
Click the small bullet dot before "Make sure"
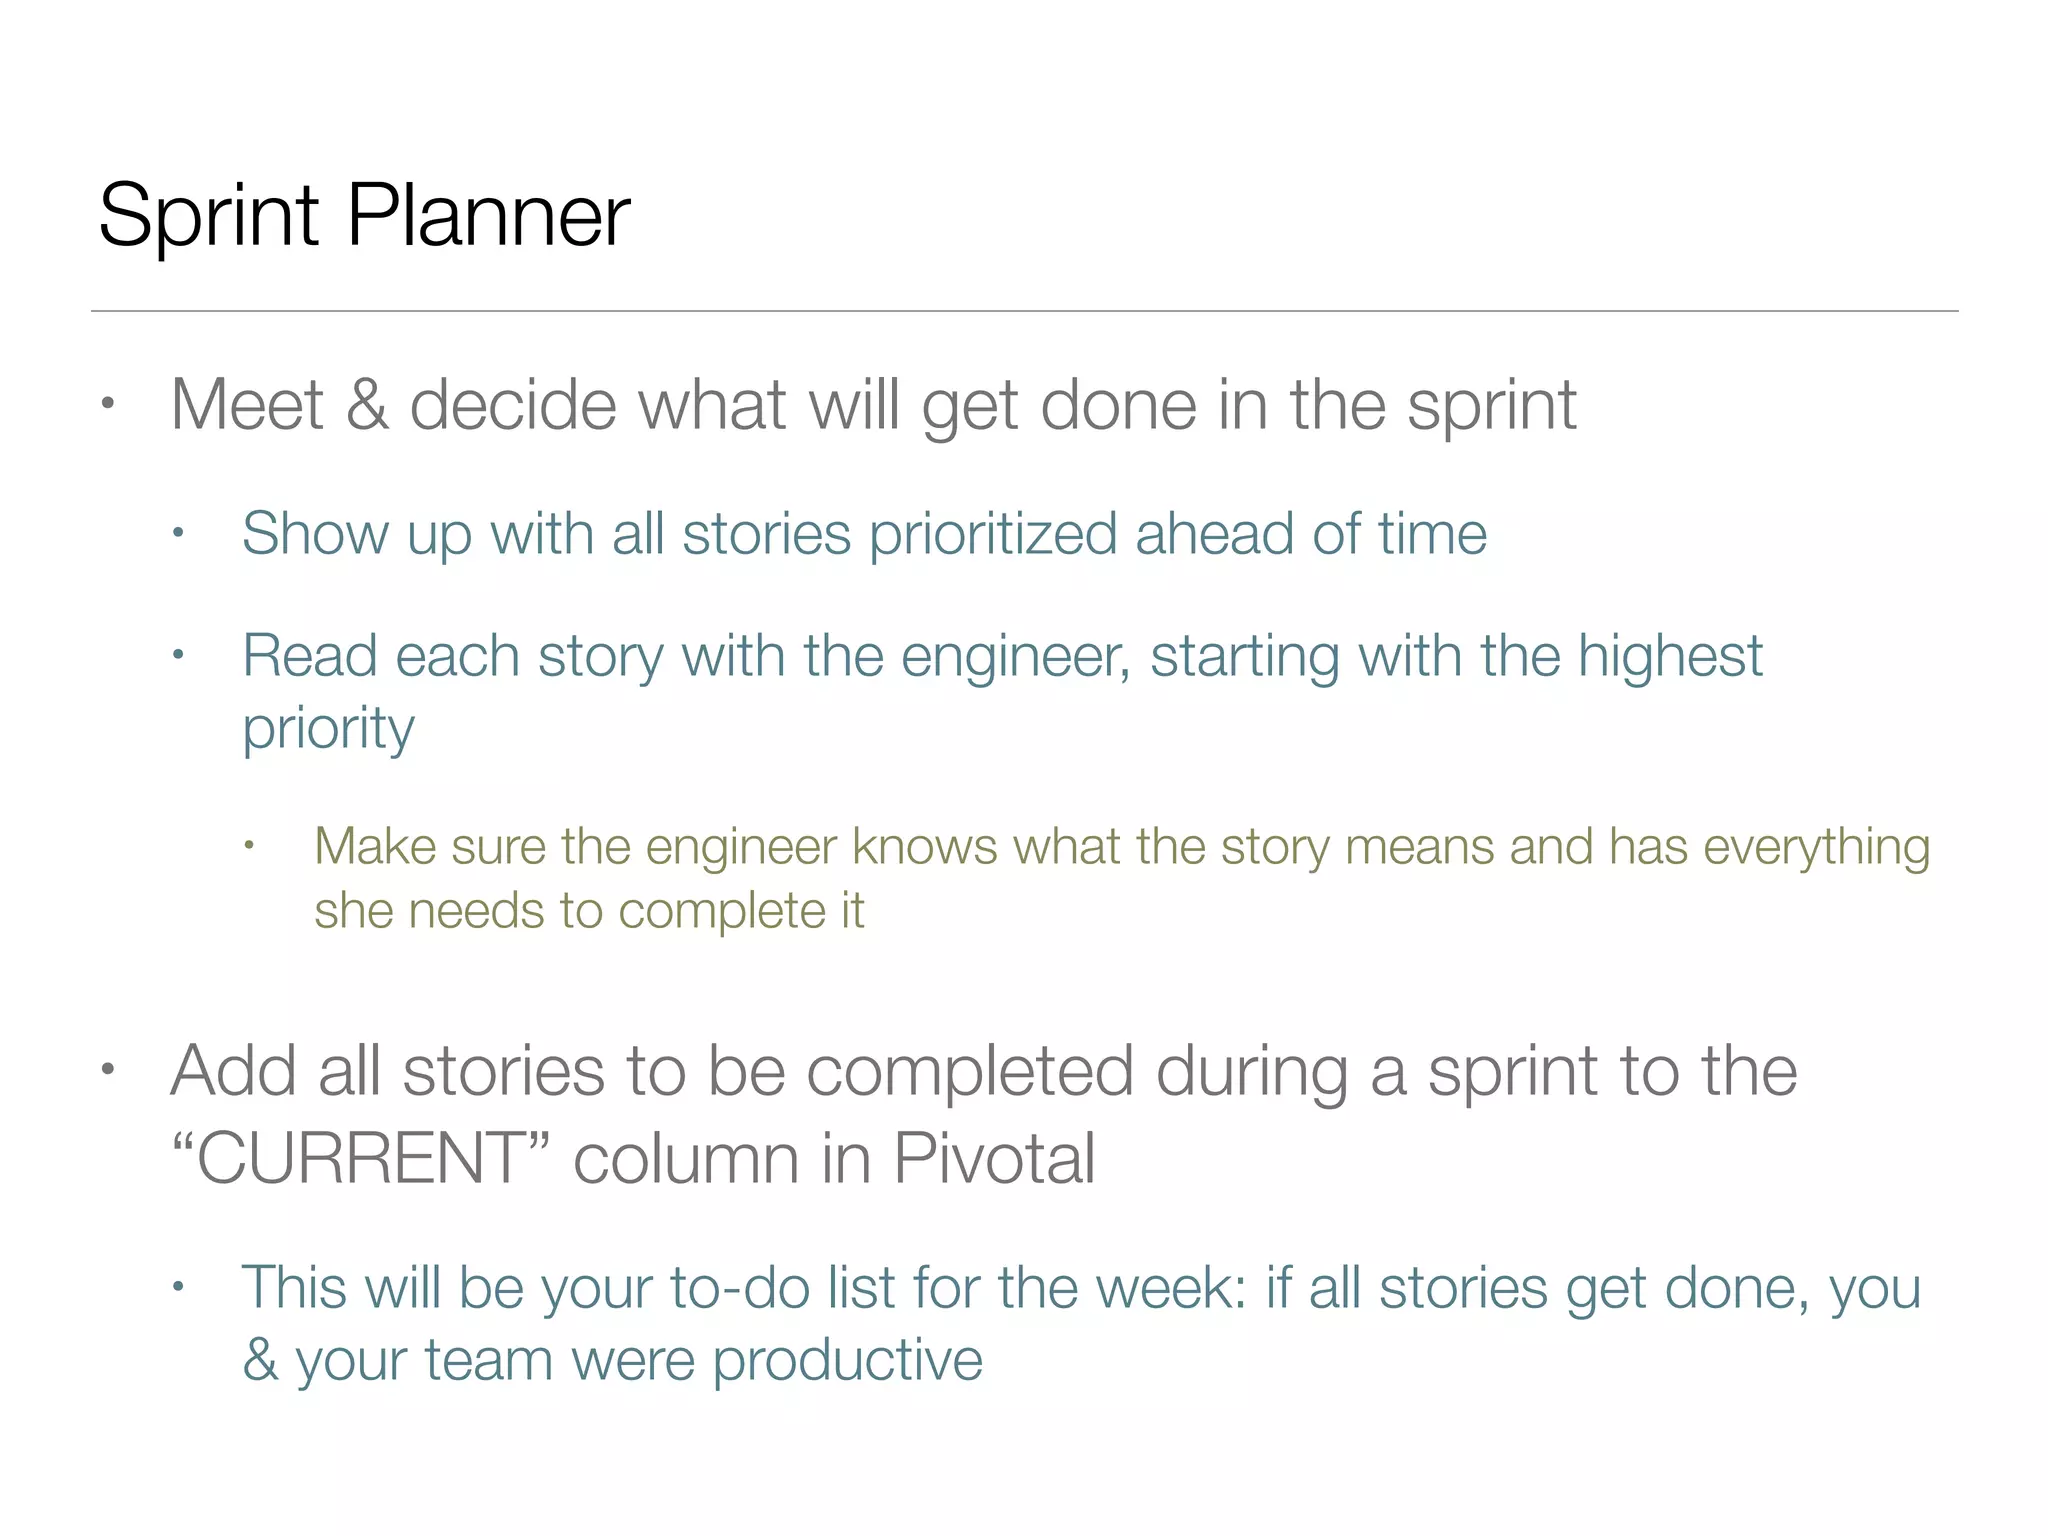[249, 846]
